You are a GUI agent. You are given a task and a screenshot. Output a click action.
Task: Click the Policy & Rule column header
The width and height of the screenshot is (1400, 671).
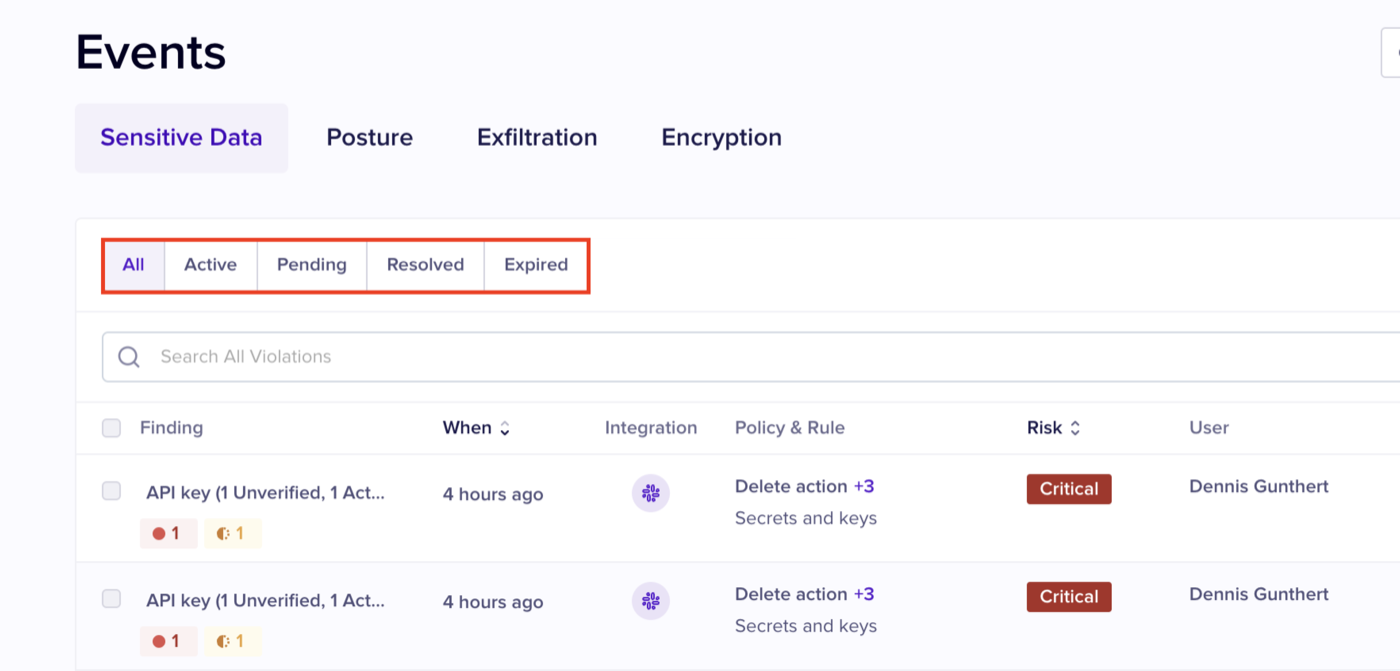790,428
